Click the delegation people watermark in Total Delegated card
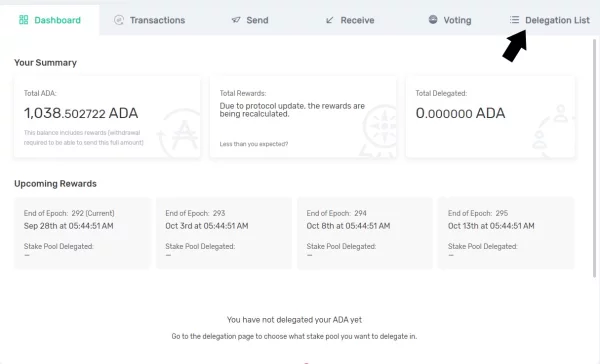Image resolution: width=600 pixels, height=364 pixels. (x=553, y=131)
